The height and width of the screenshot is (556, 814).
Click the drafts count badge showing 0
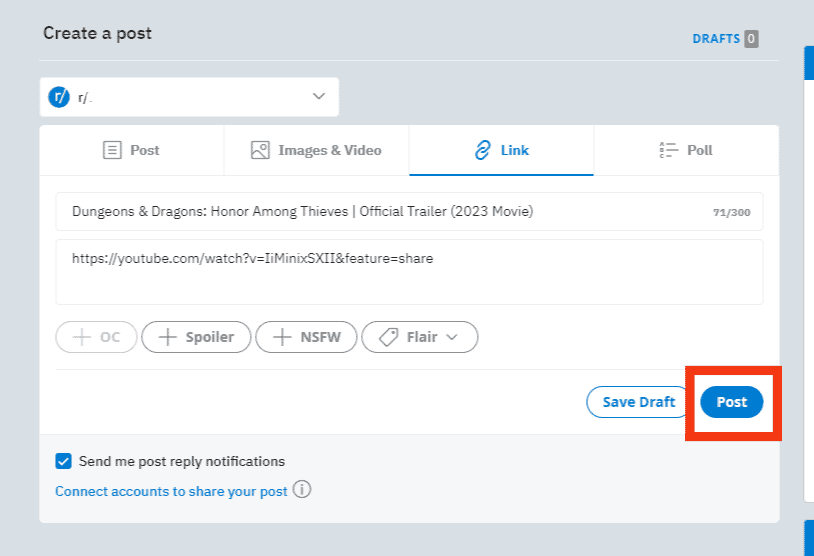pos(751,39)
